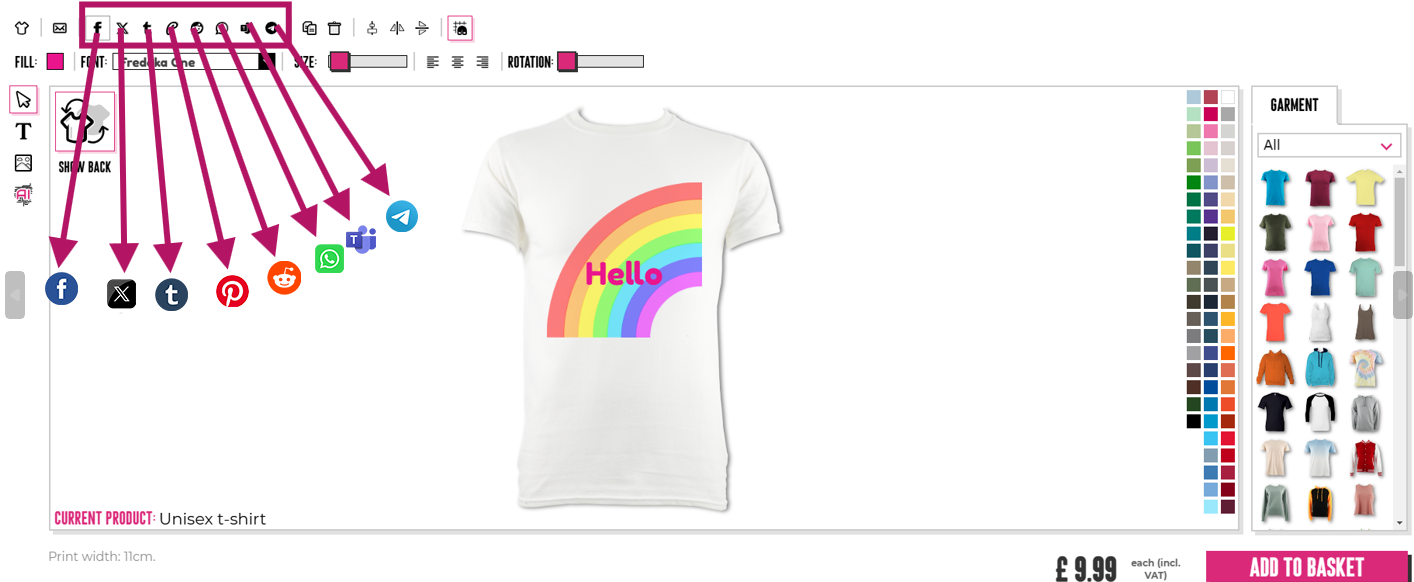Image resolution: width=1414 pixels, height=582 pixels.
Task: Click the duplicate object icon
Action: (x=310, y=28)
